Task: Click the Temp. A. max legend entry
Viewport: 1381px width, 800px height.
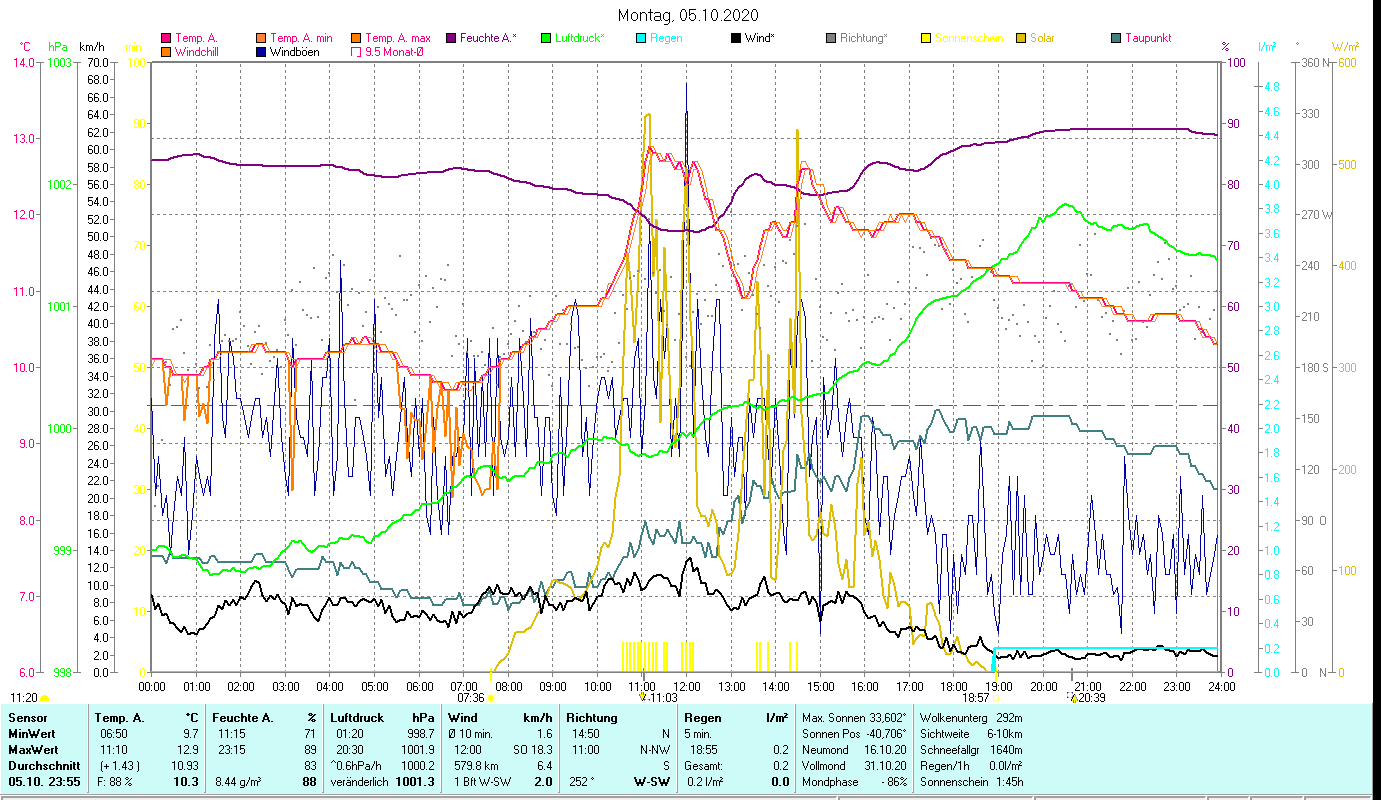Action: pos(397,38)
